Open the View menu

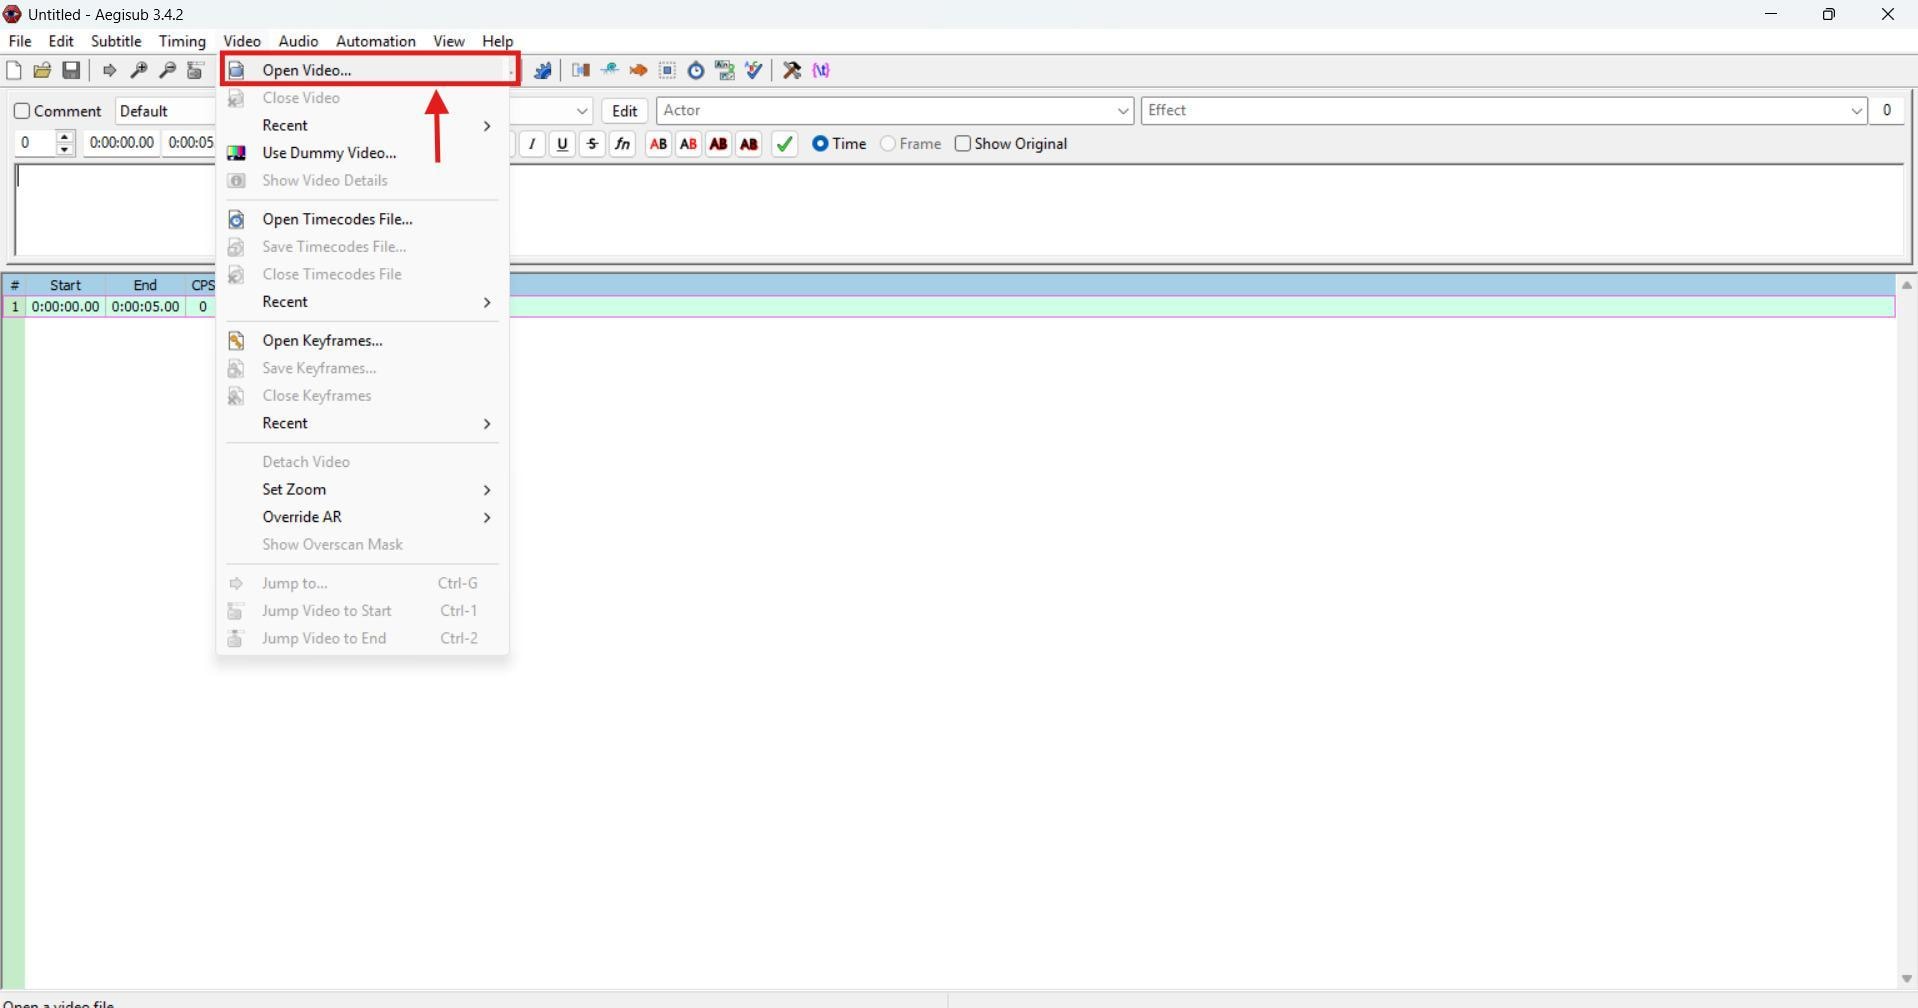point(449,41)
